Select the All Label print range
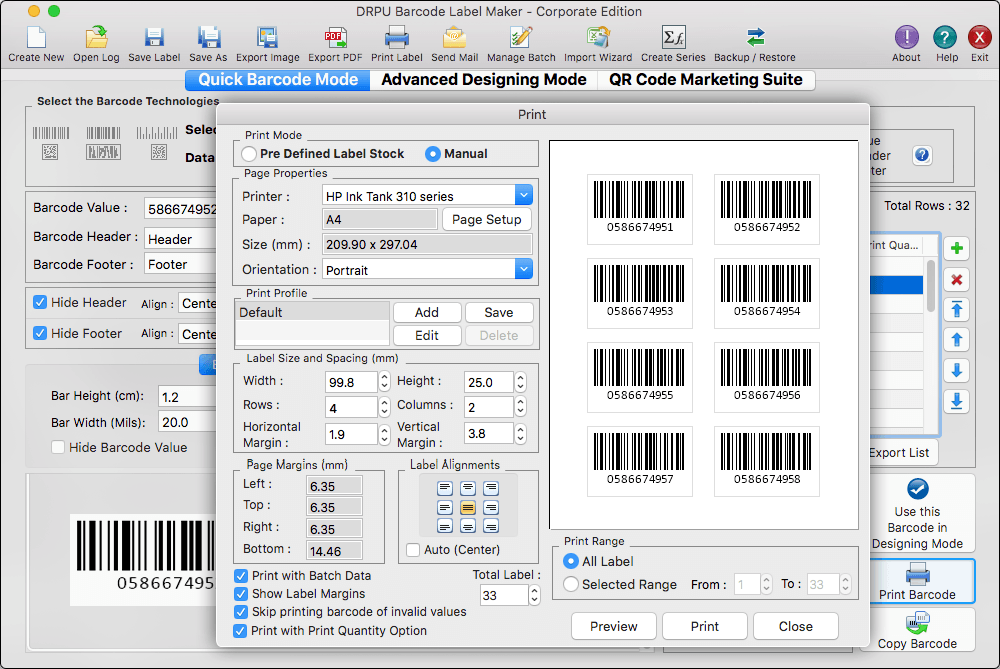1000x669 pixels. click(570, 561)
